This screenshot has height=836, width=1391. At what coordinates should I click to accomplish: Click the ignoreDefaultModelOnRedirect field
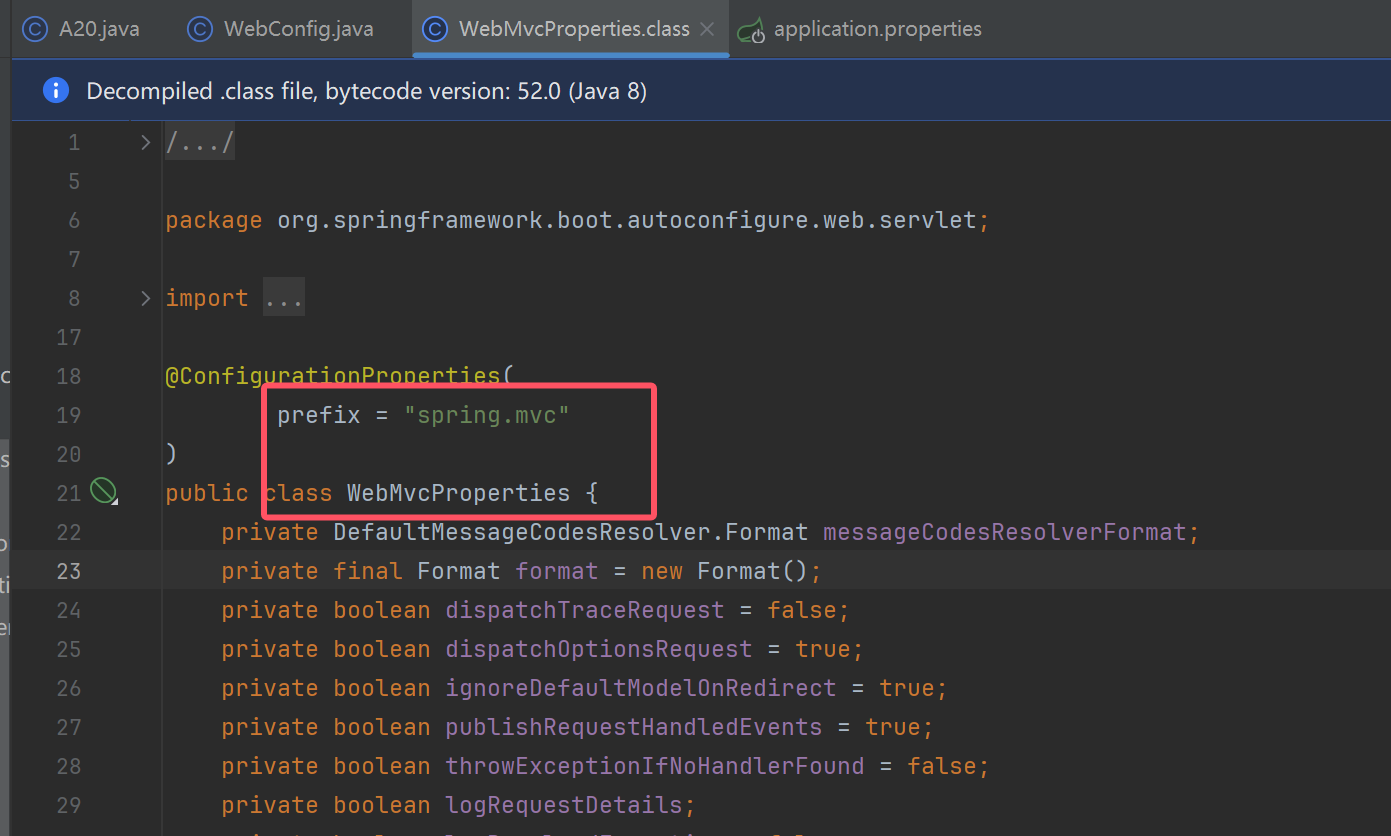pyautogui.click(x=640, y=688)
